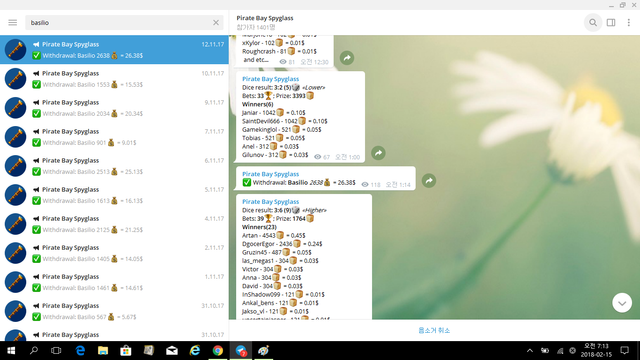Viewport: 640px width, 360px height.
Task: Forward the Withdrawal Basilio 2638 message
Action: (x=429, y=181)
